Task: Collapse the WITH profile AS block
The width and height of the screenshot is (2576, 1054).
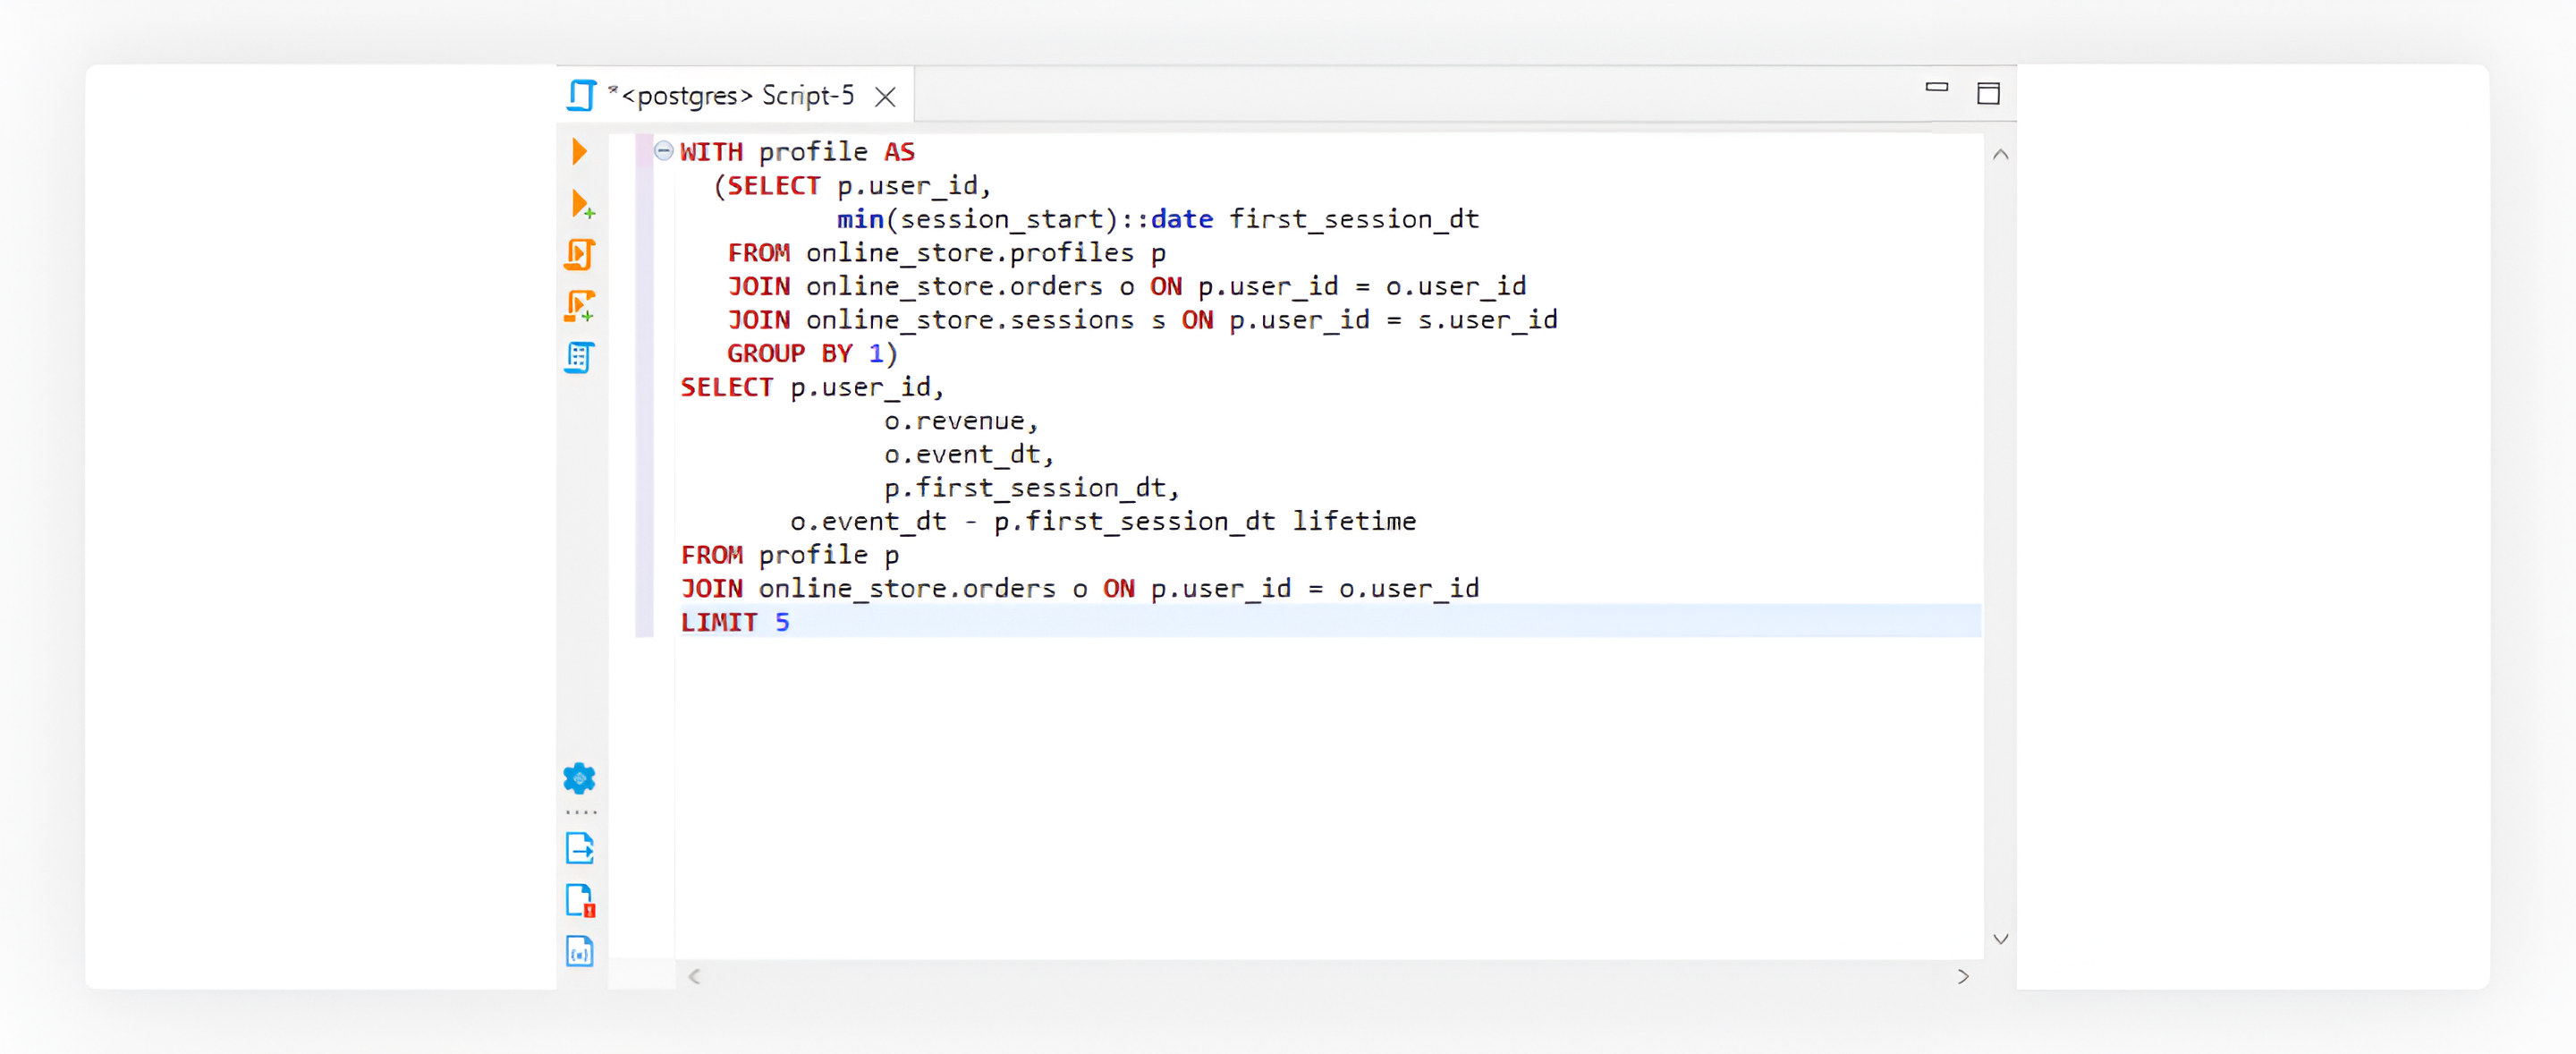Action: tap(663, 151)
